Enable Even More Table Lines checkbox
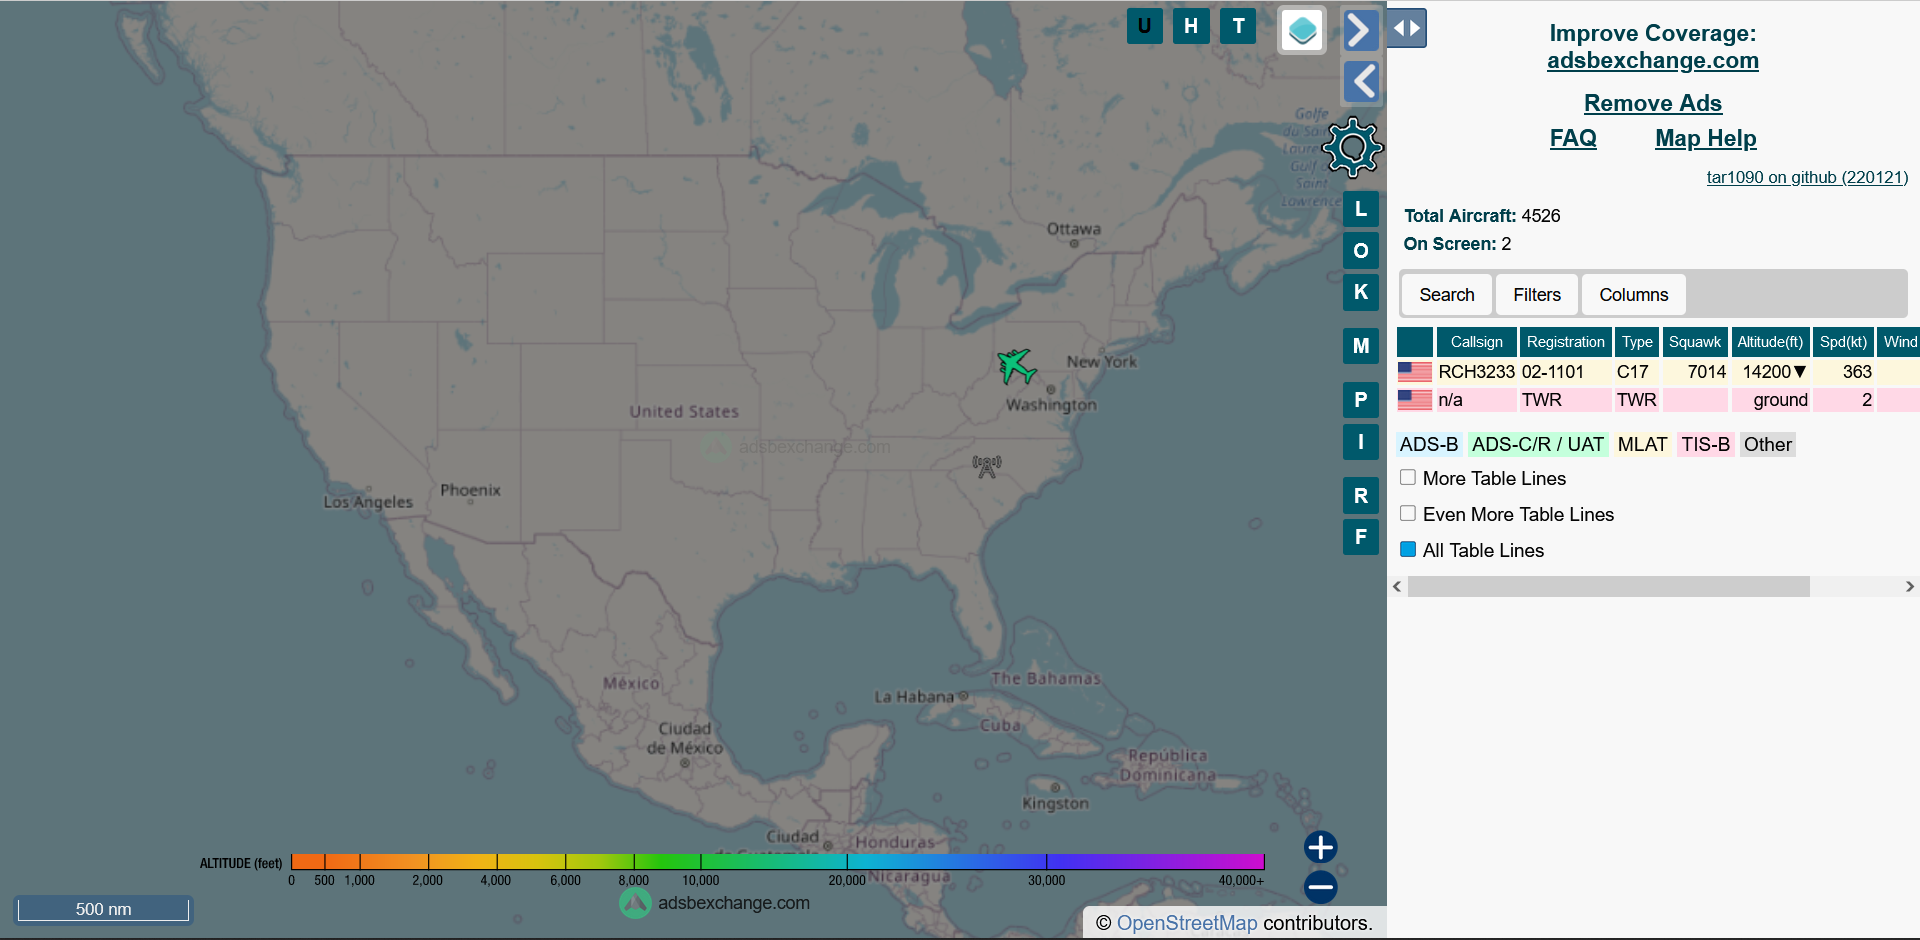This screenshot has height=940, width=1920. 1408,514
